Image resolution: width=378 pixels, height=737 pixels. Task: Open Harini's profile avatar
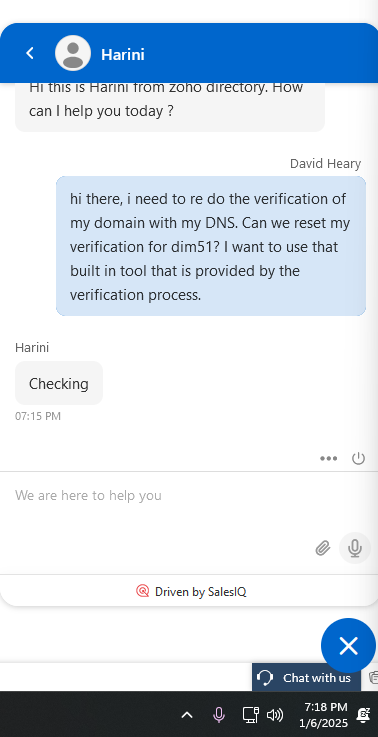click(73, 53)
